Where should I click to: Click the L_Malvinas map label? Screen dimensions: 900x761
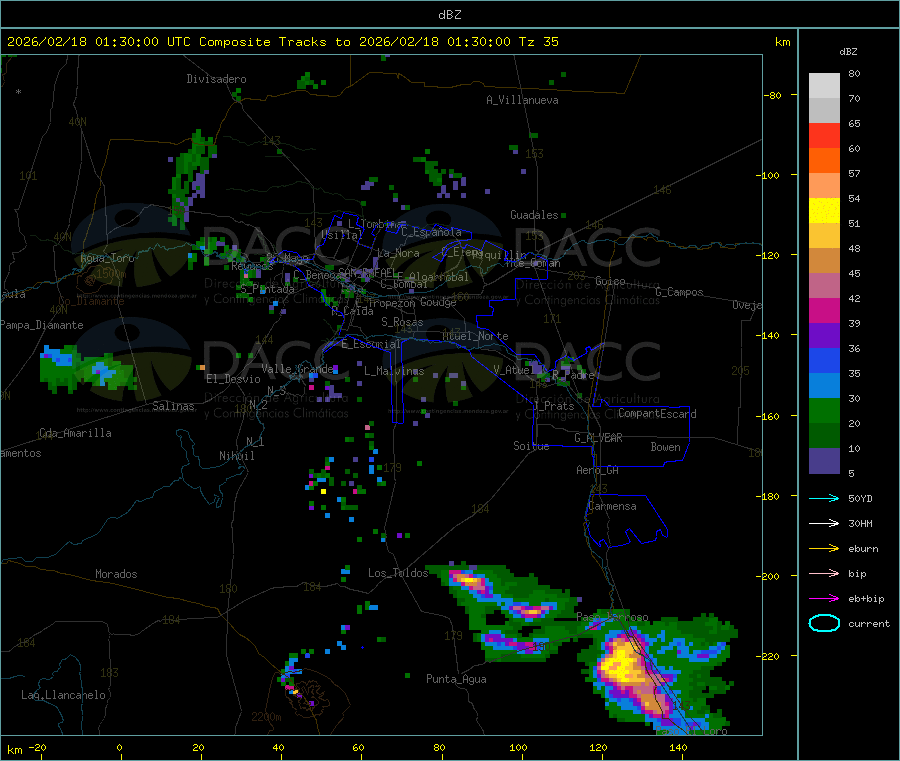point(394,371)
